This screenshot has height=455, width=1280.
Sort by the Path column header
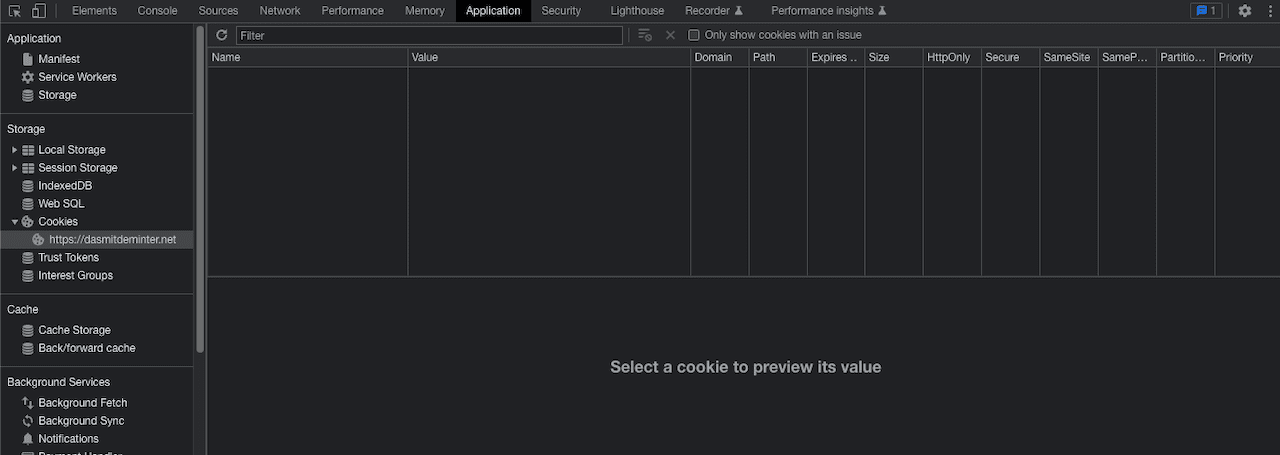tap(778, 57)
